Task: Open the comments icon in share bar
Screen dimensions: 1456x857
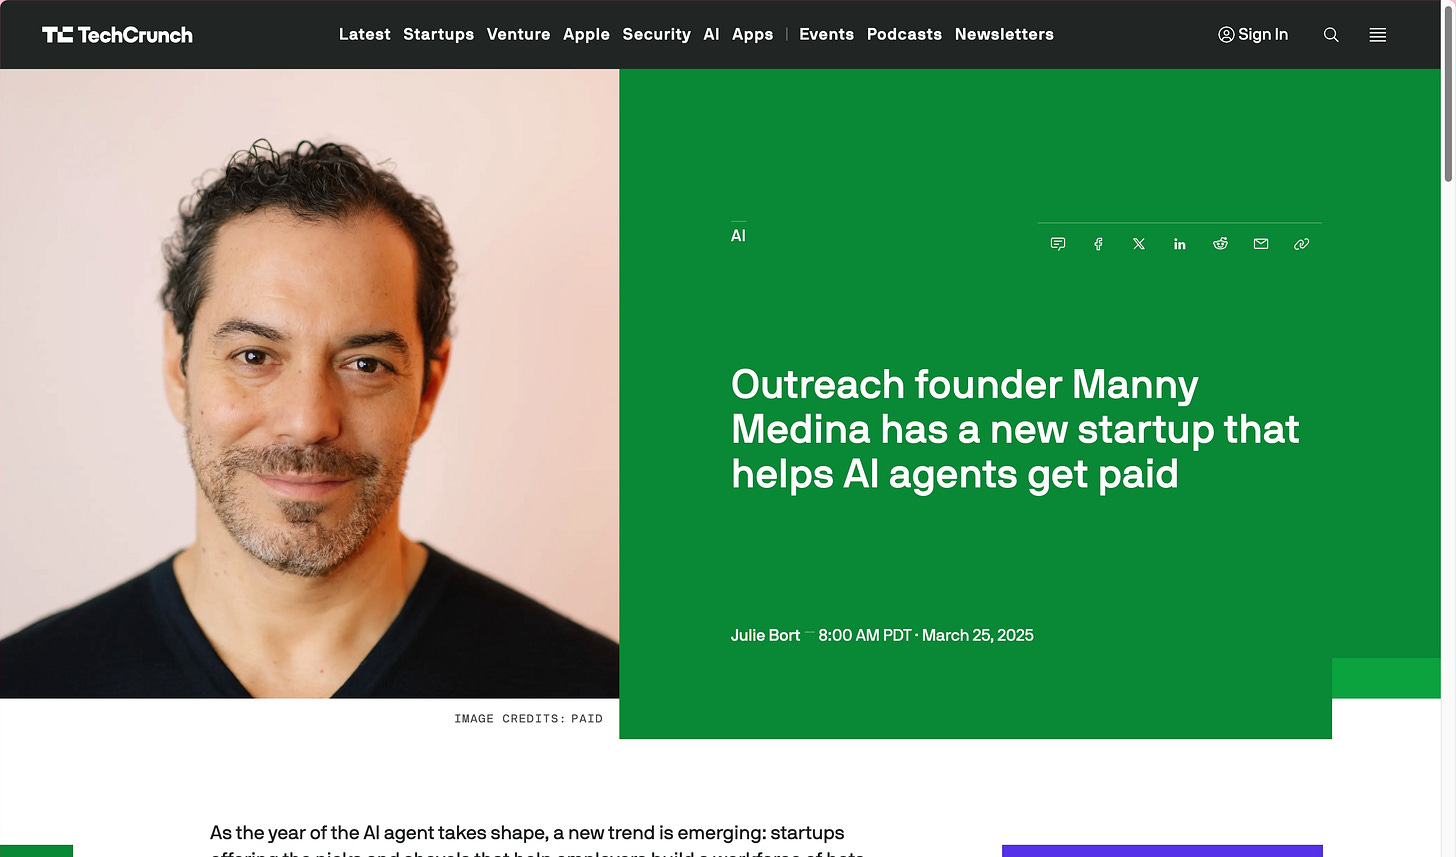Action: [1058, 244]
